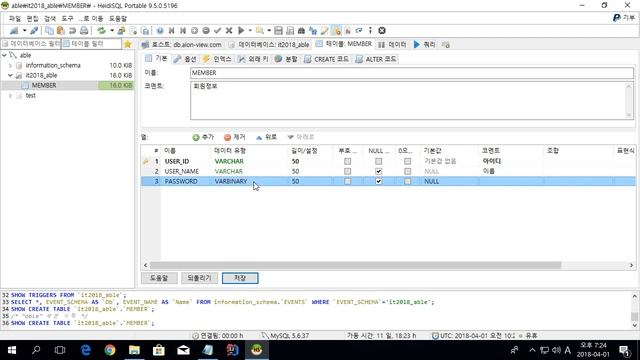Click the 추가 add column button

(x=203, y=137)
